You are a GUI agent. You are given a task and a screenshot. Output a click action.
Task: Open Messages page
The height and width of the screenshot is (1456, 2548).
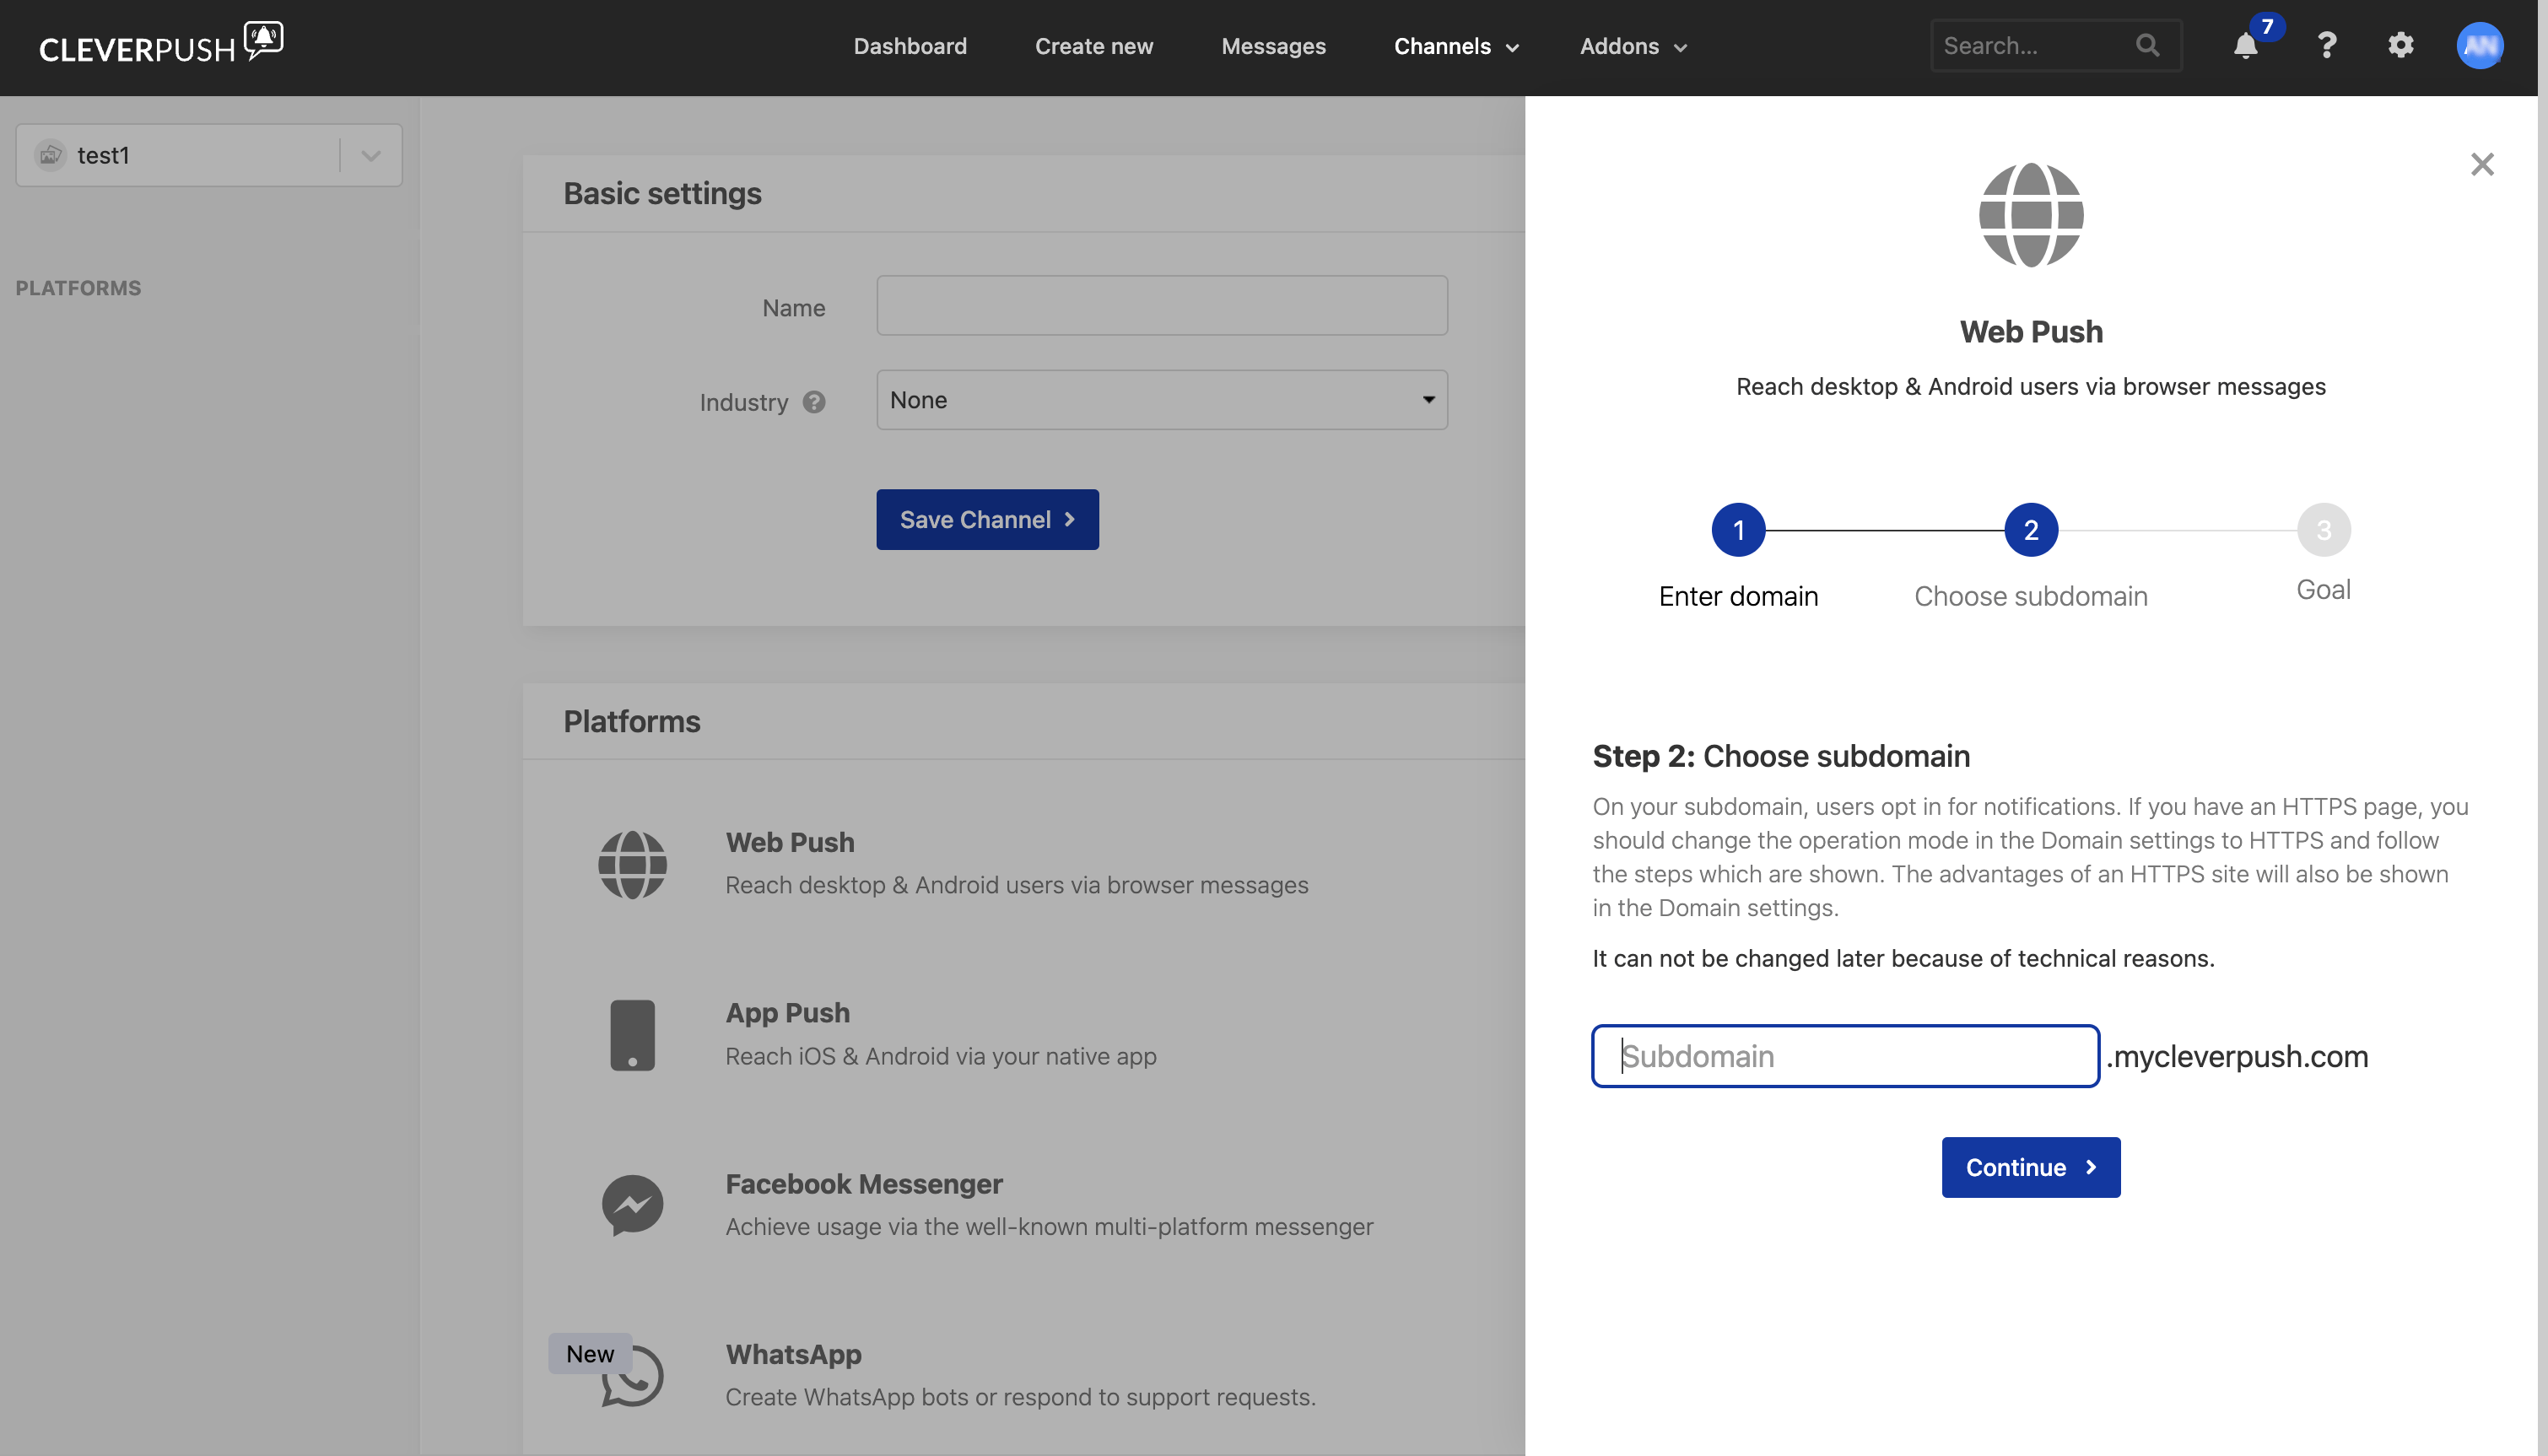pyautogui.click(x=1273, y=46)
